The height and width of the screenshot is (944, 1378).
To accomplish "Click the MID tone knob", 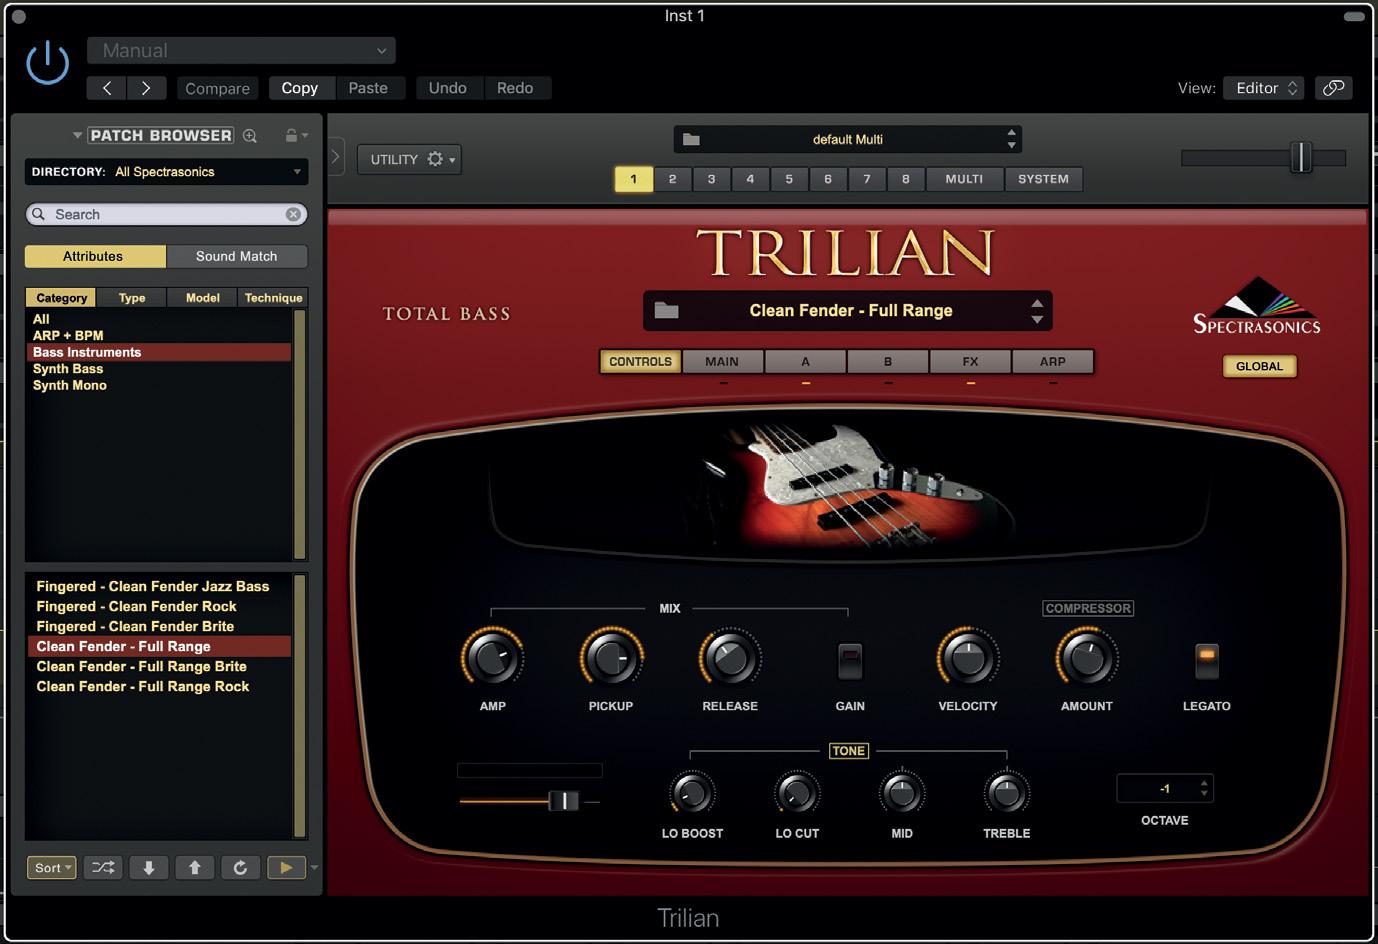I will coord(902,794).
